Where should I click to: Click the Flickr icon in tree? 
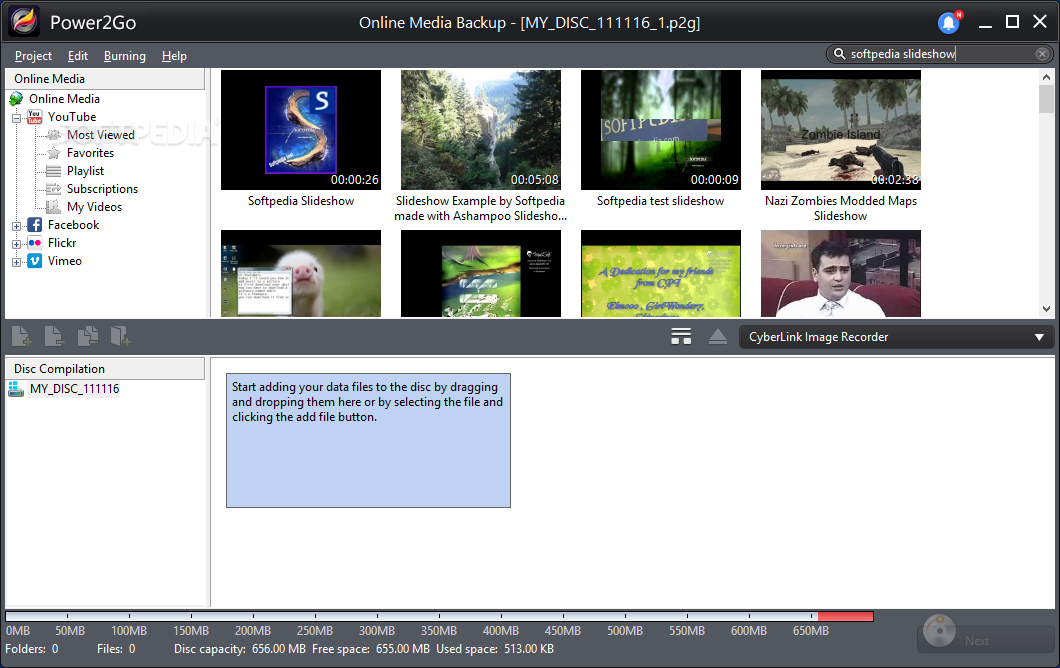pos(34,243)
